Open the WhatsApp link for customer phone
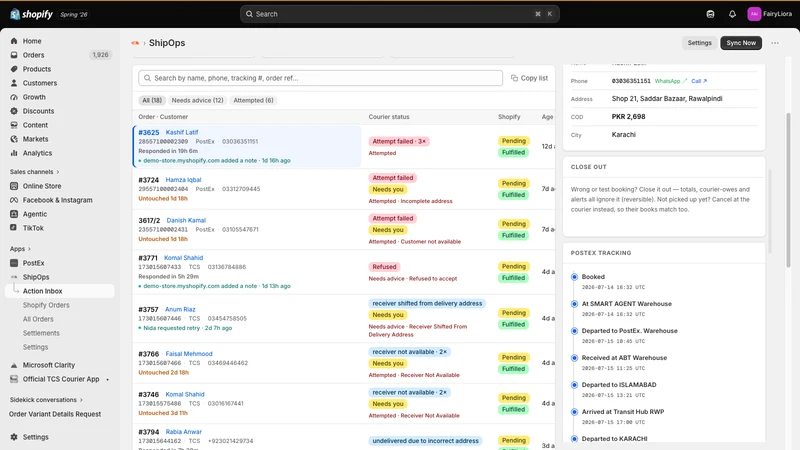This screenshot has height=450, width=800. 670,81
